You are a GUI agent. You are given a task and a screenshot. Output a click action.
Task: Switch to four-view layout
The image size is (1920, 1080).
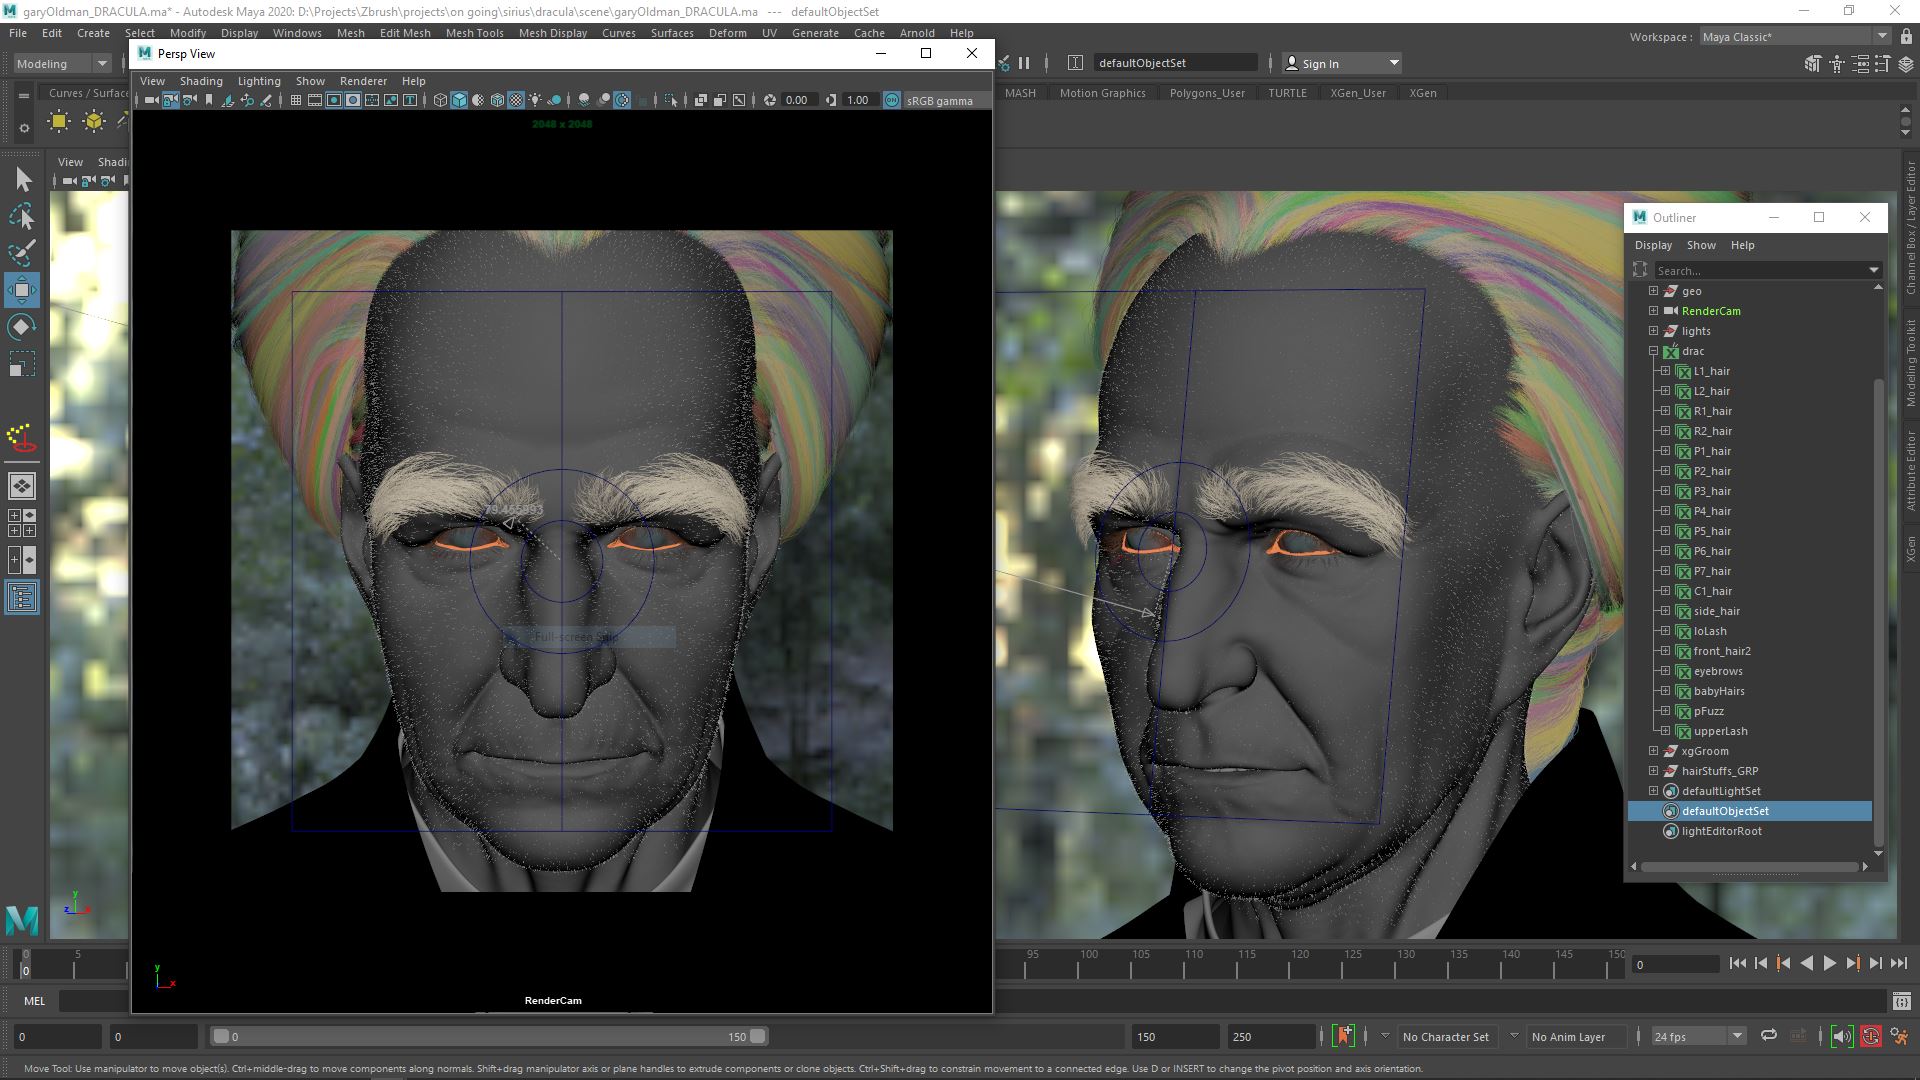tap(22, 523)
